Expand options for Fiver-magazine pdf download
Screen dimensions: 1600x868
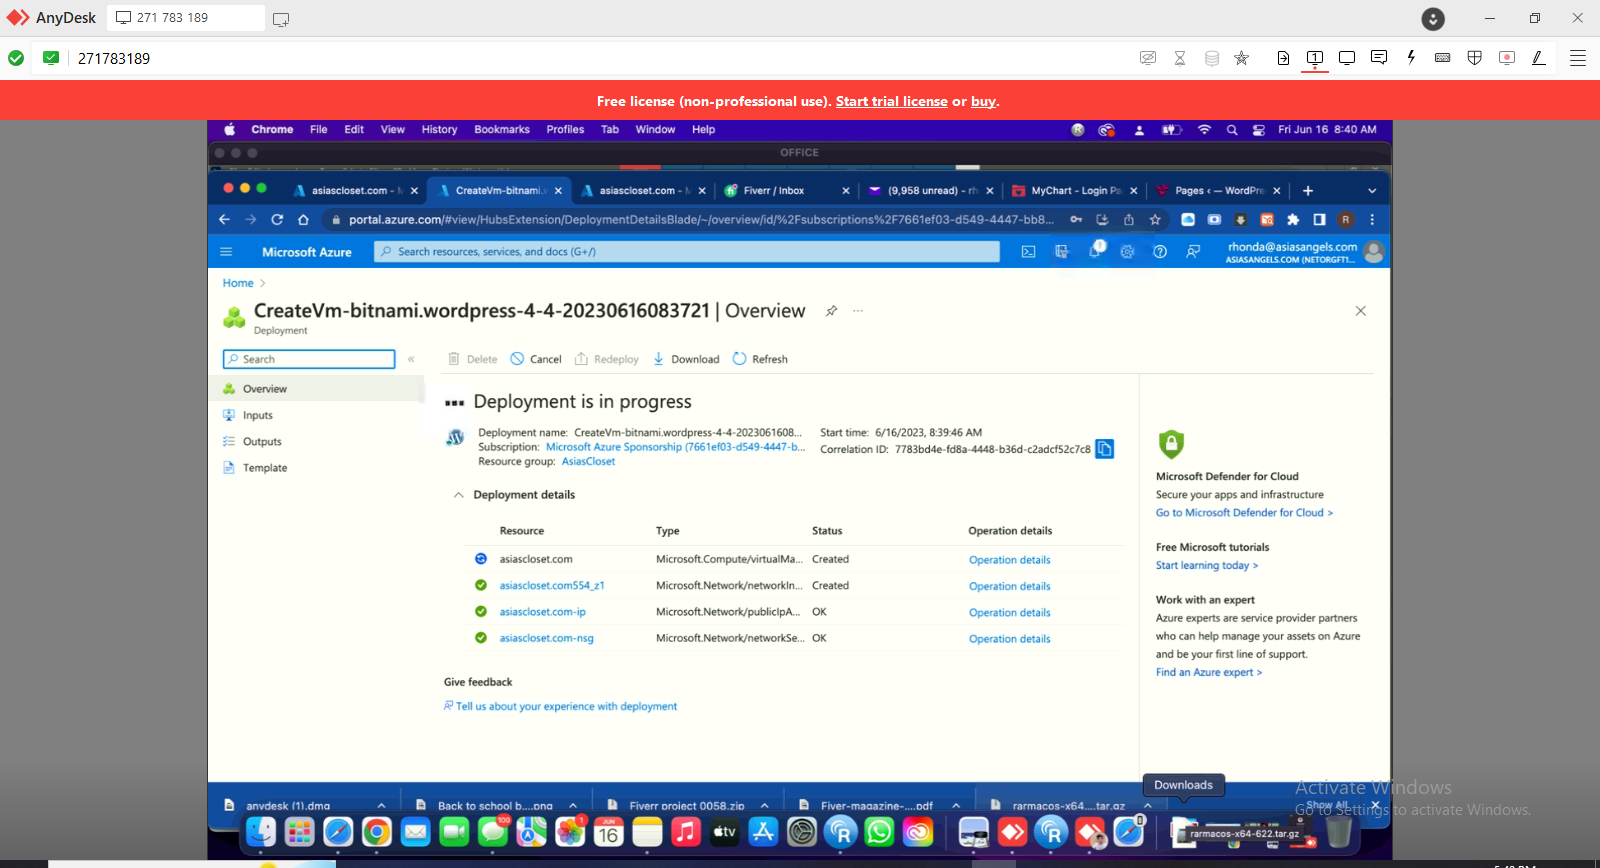click(x=956, y=805)
